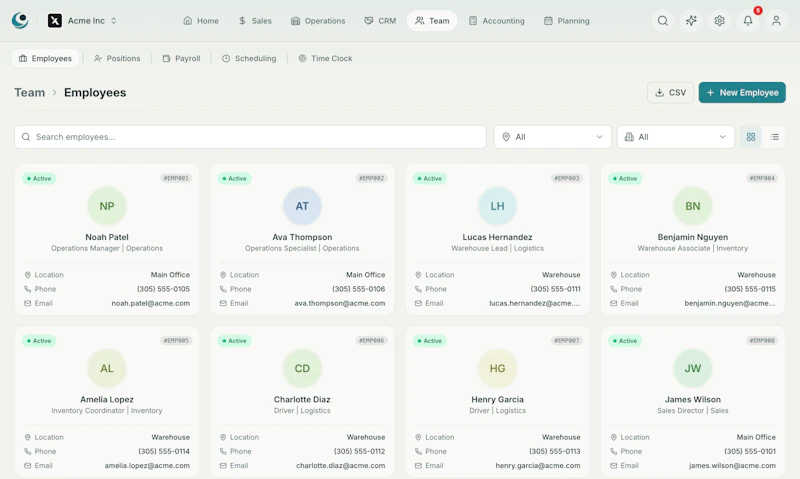
Task: Switch to list view
Action: [774, 137]
